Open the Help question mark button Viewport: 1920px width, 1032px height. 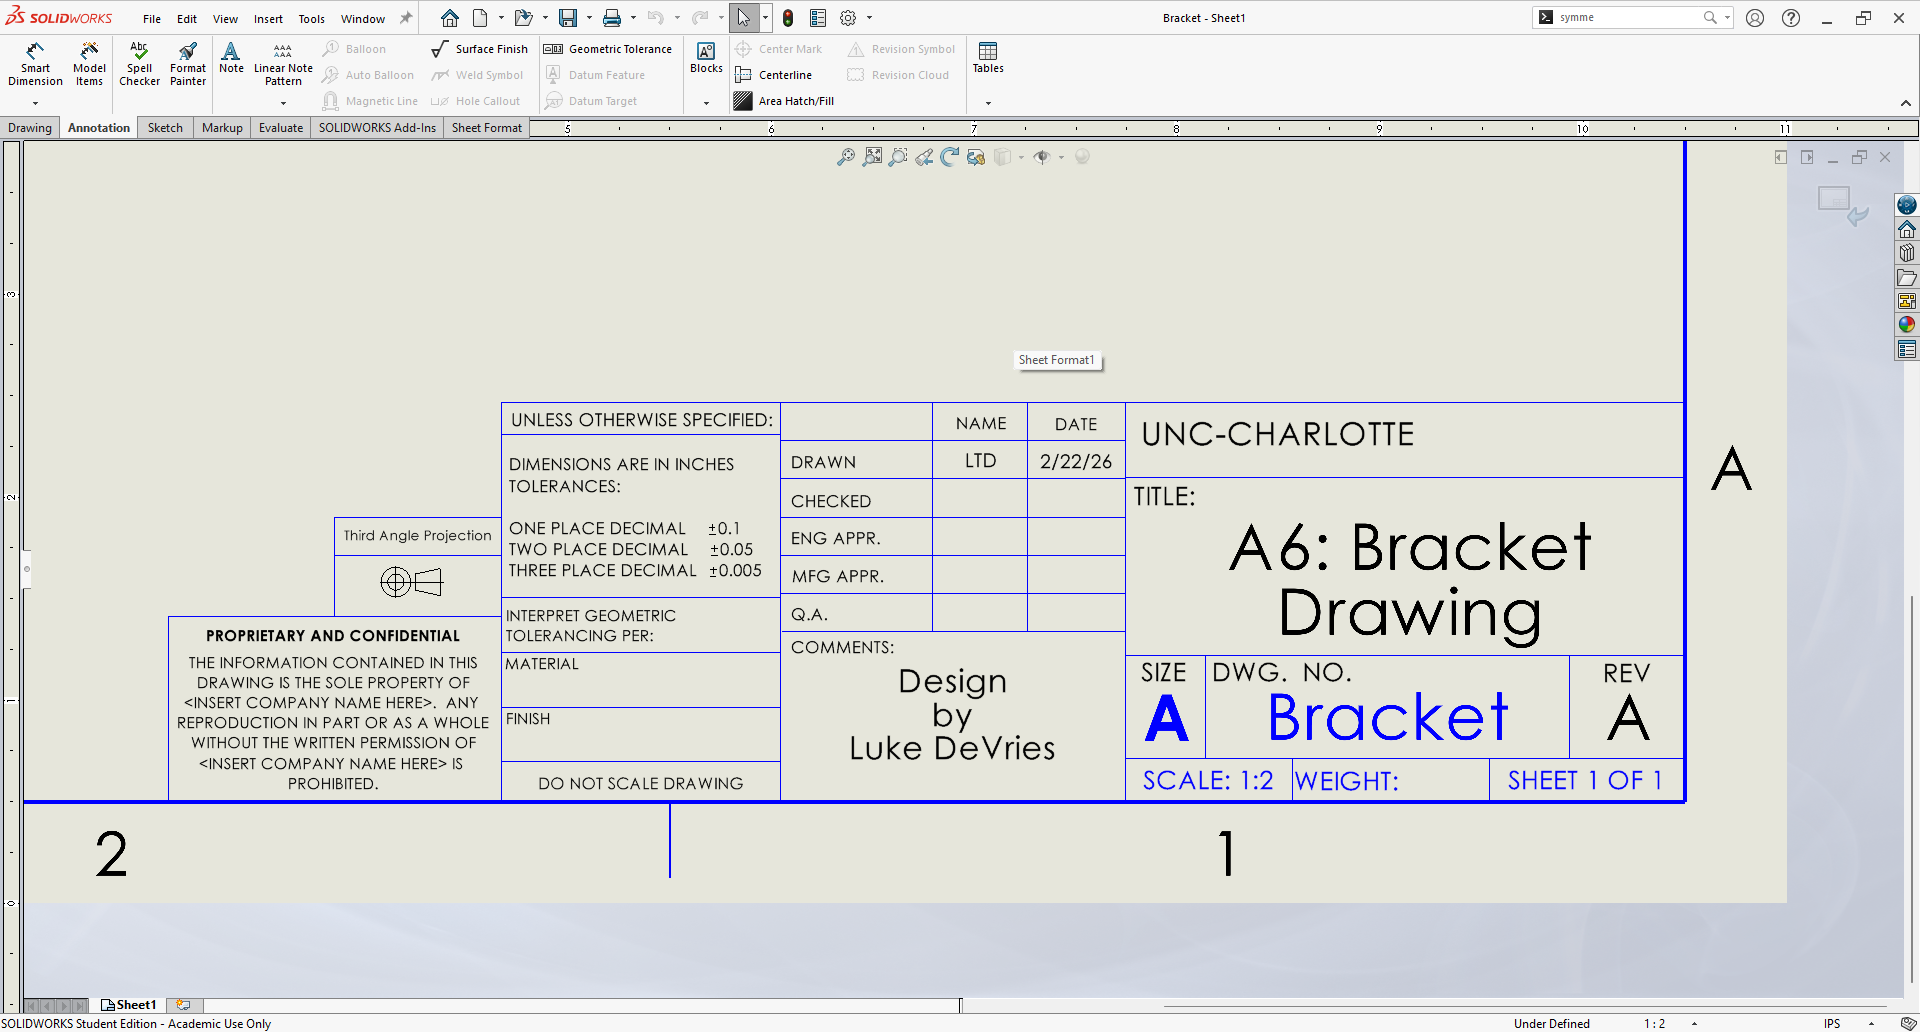pos(1791,18)
